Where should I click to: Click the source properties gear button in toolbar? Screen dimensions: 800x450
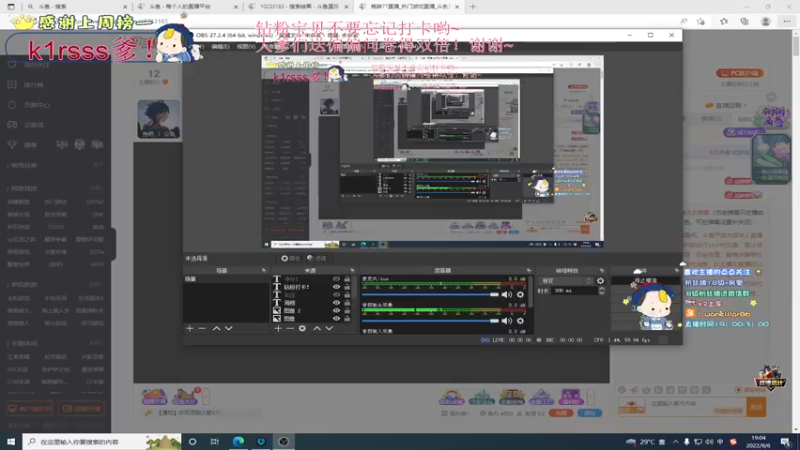pyautogui.click(x=290, y=259)
